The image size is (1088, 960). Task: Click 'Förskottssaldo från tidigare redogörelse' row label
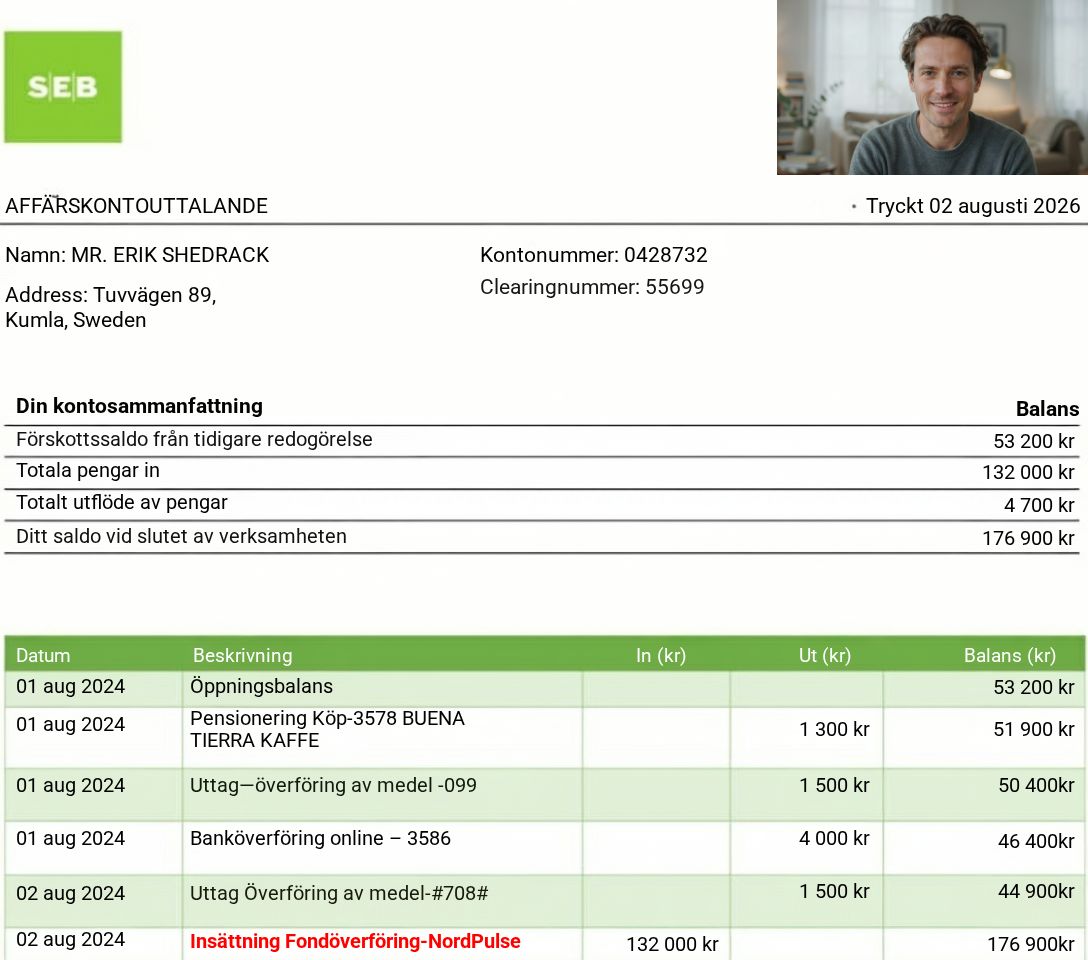194,439
